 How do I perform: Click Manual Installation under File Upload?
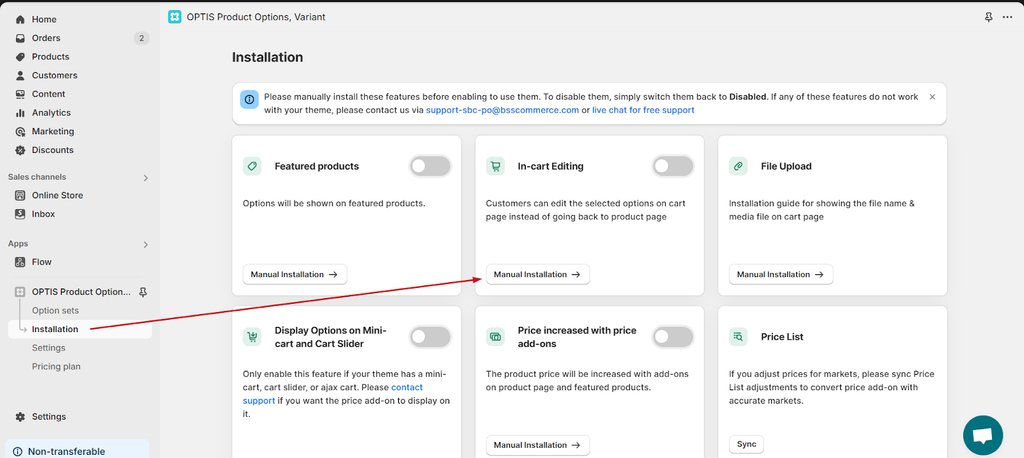point(781,274)
